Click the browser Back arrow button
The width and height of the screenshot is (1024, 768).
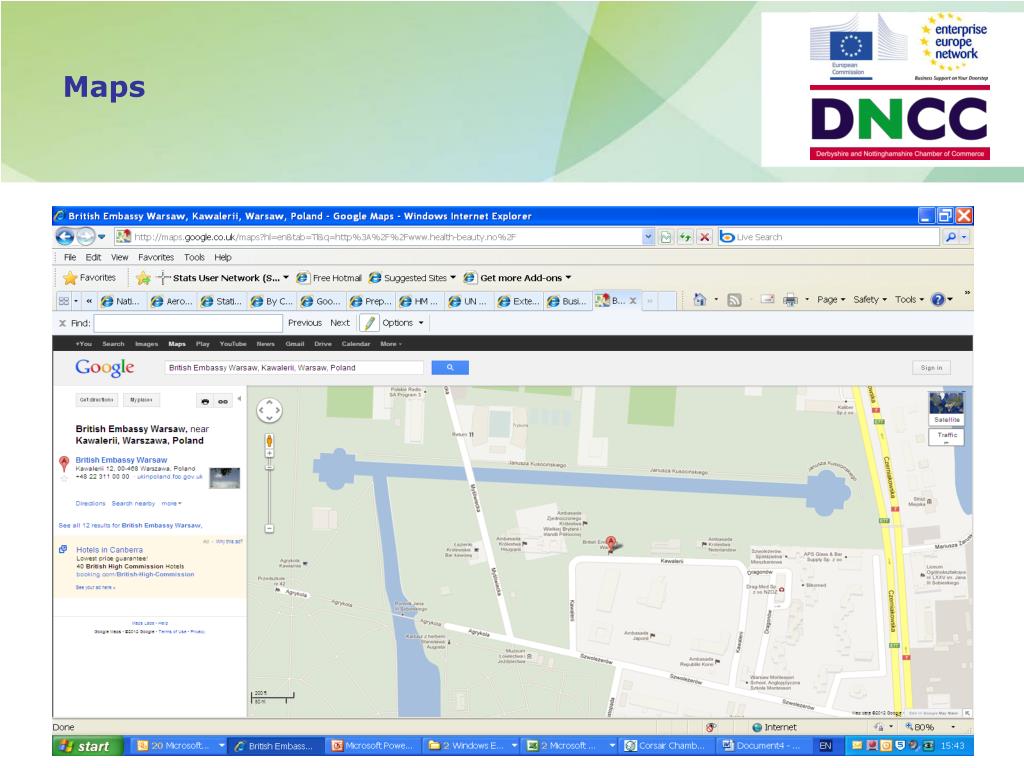65,236
